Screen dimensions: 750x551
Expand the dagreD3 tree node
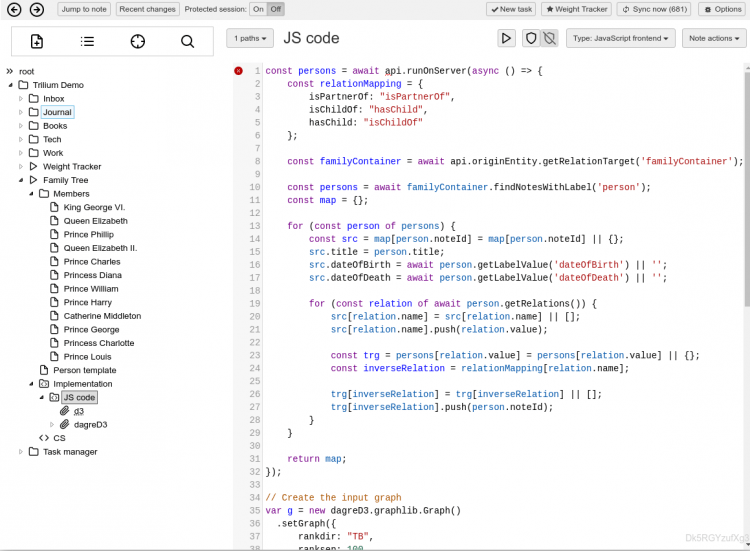(53, 424)
